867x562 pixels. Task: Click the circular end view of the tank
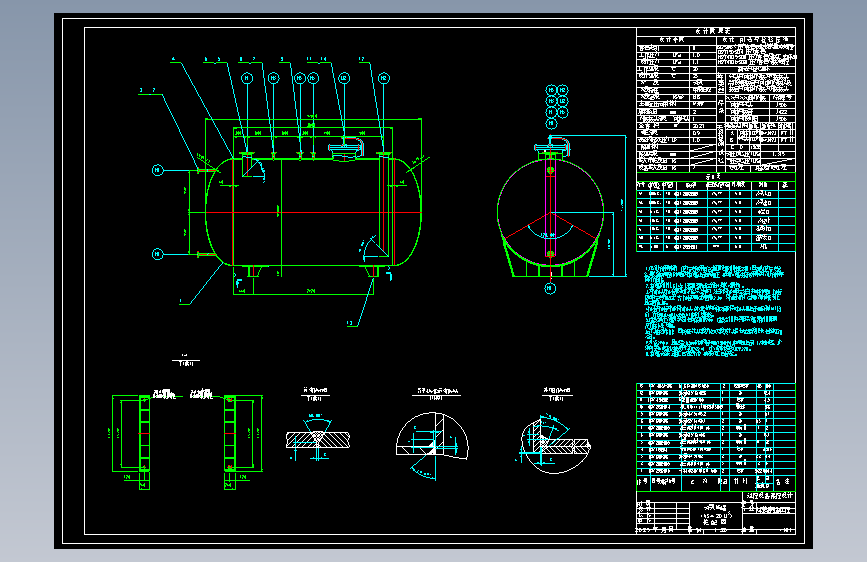(550, 212)
